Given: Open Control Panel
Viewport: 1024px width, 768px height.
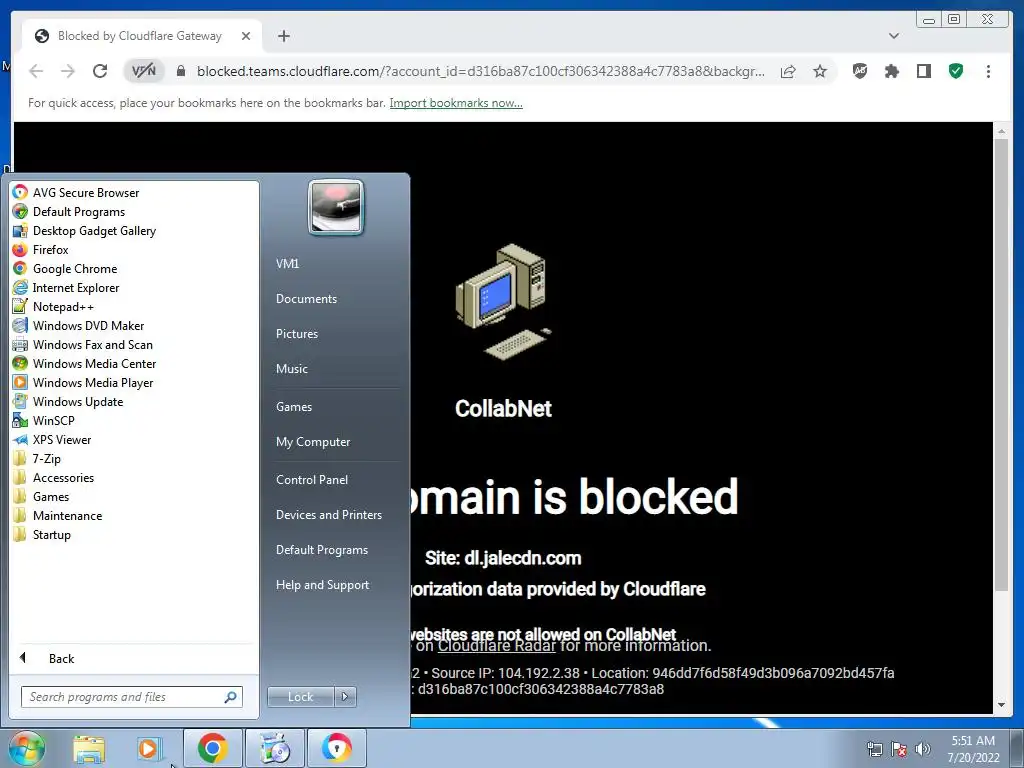Looking at the screenshot, I should tap(312, 480).
